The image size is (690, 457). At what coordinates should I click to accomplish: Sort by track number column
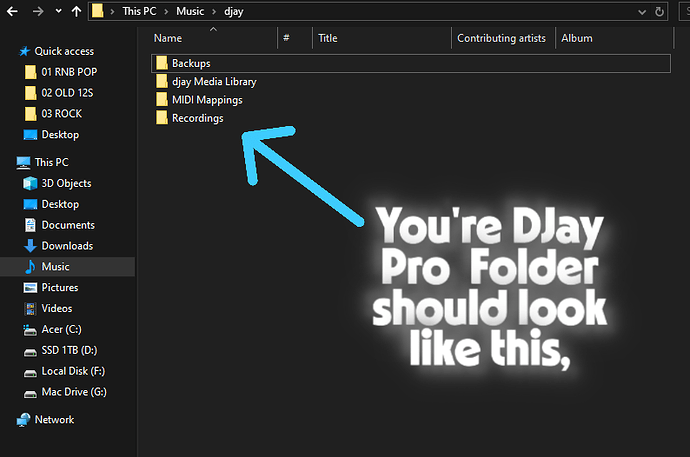[x=286, y=38]
